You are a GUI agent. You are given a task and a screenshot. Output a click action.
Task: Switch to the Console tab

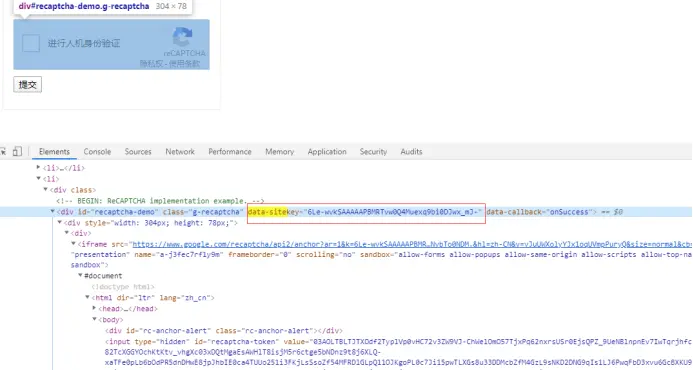[97, 152]
